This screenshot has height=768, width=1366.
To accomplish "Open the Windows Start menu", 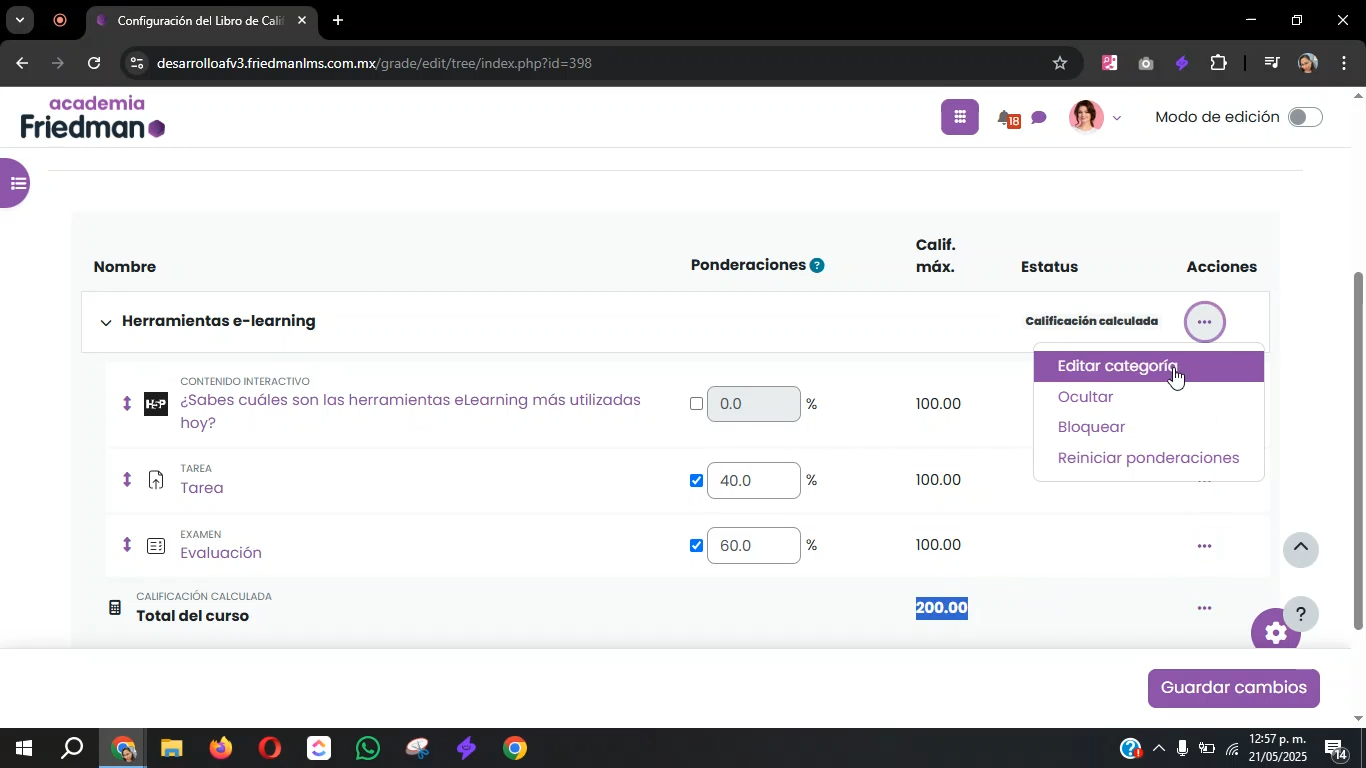I will pyautogui.click(x=23, y=748).
